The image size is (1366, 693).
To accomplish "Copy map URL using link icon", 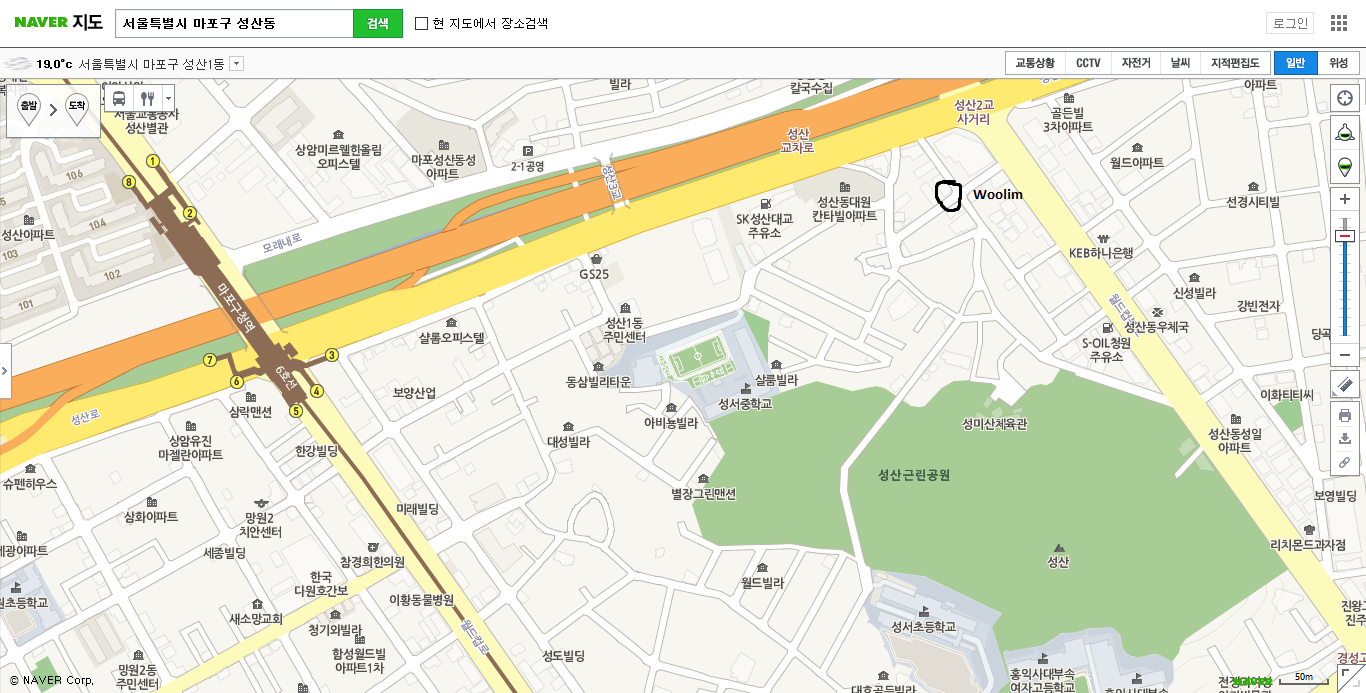I will (x=1345, y=462).
